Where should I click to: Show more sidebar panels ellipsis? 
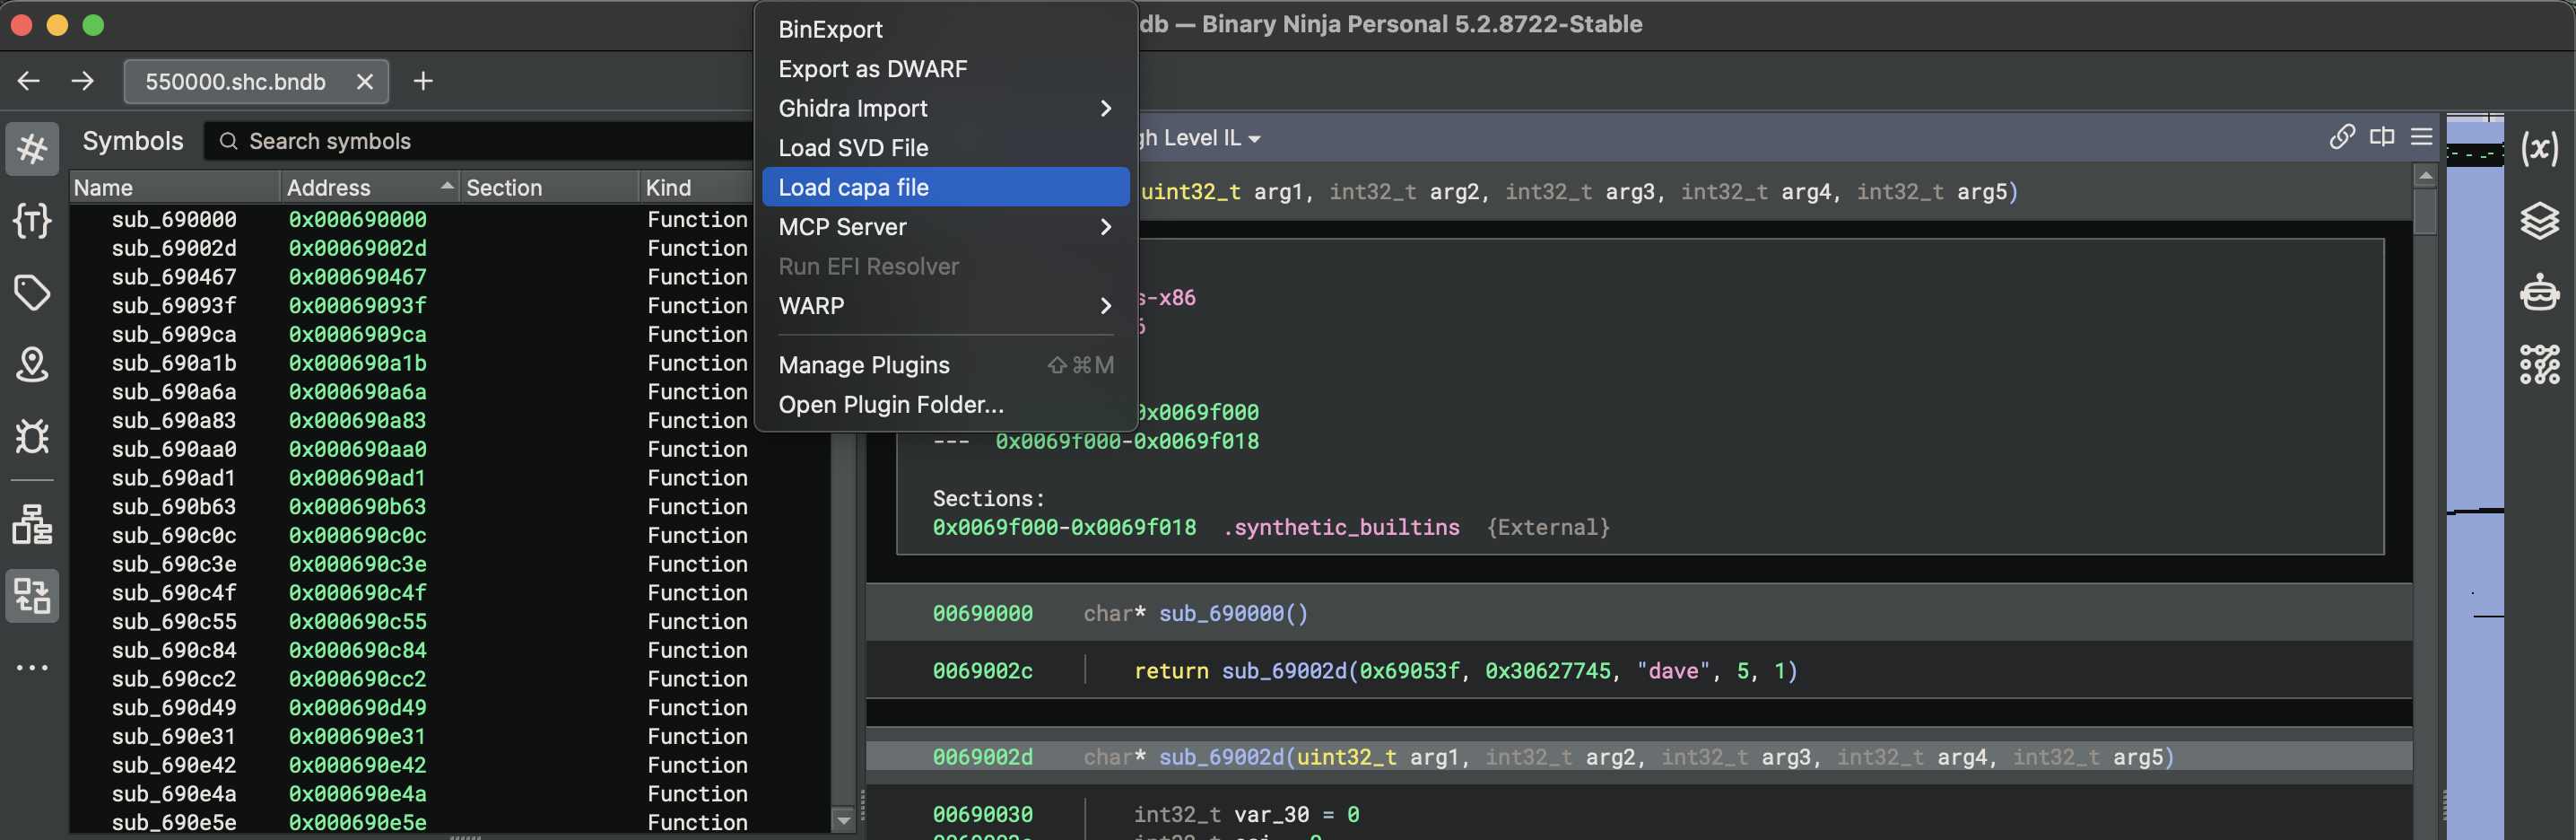click(32, 668)
